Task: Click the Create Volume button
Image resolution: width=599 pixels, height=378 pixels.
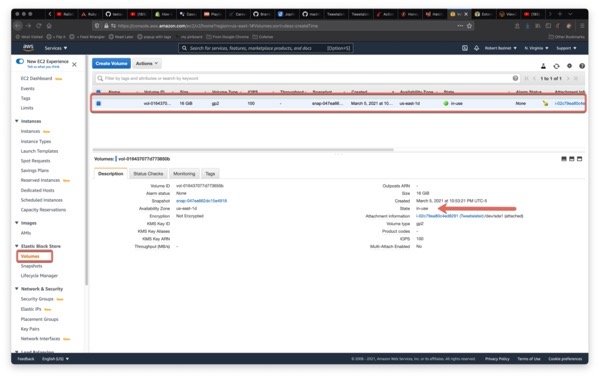Action: (x=111, y=63)
